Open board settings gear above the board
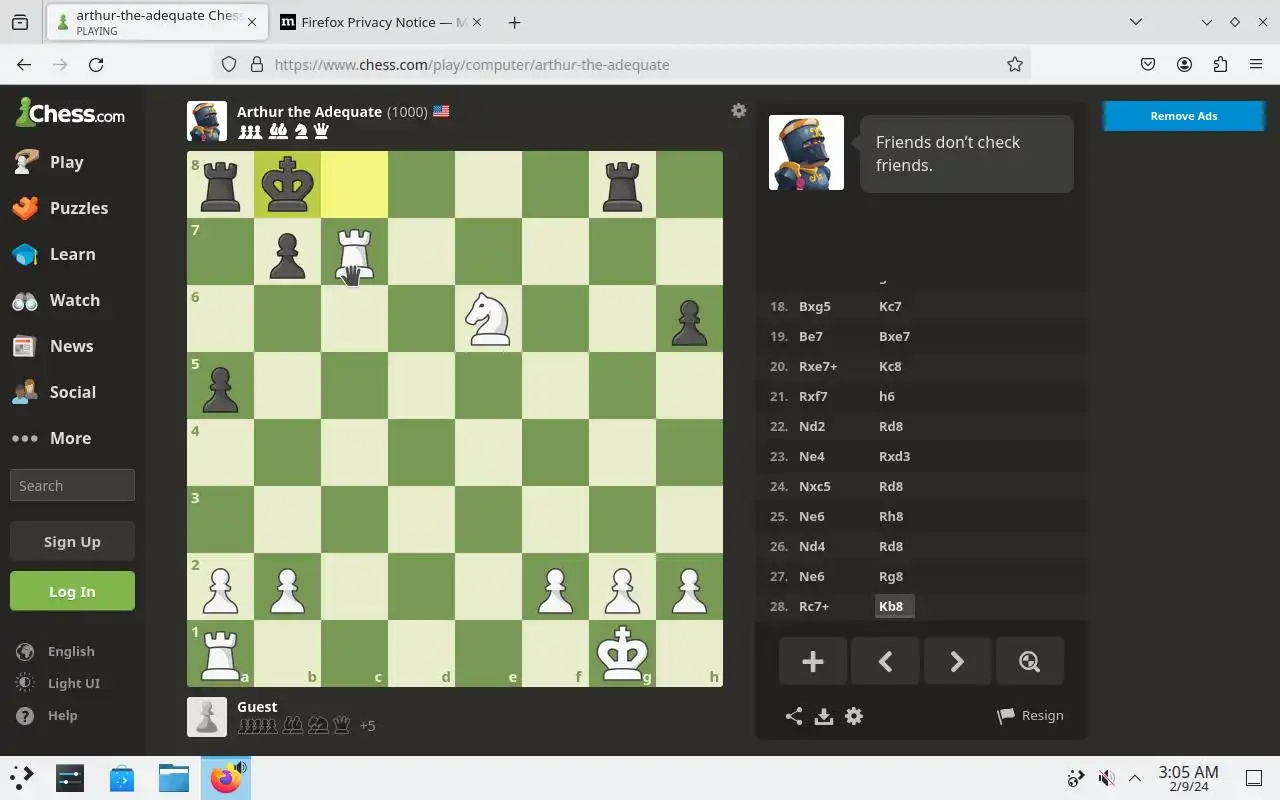 [x=738, y=111]
